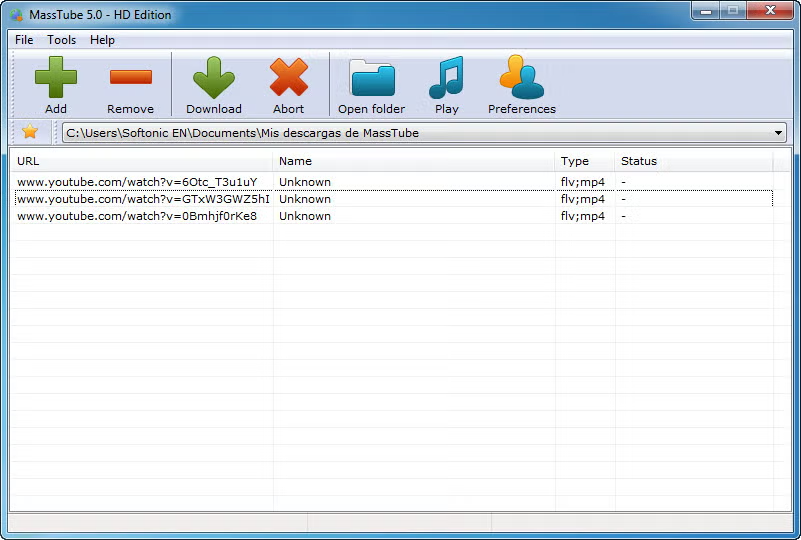Click the Status column header
The width and height of the screenshot is (801, 540).
(x=694, y=161)
